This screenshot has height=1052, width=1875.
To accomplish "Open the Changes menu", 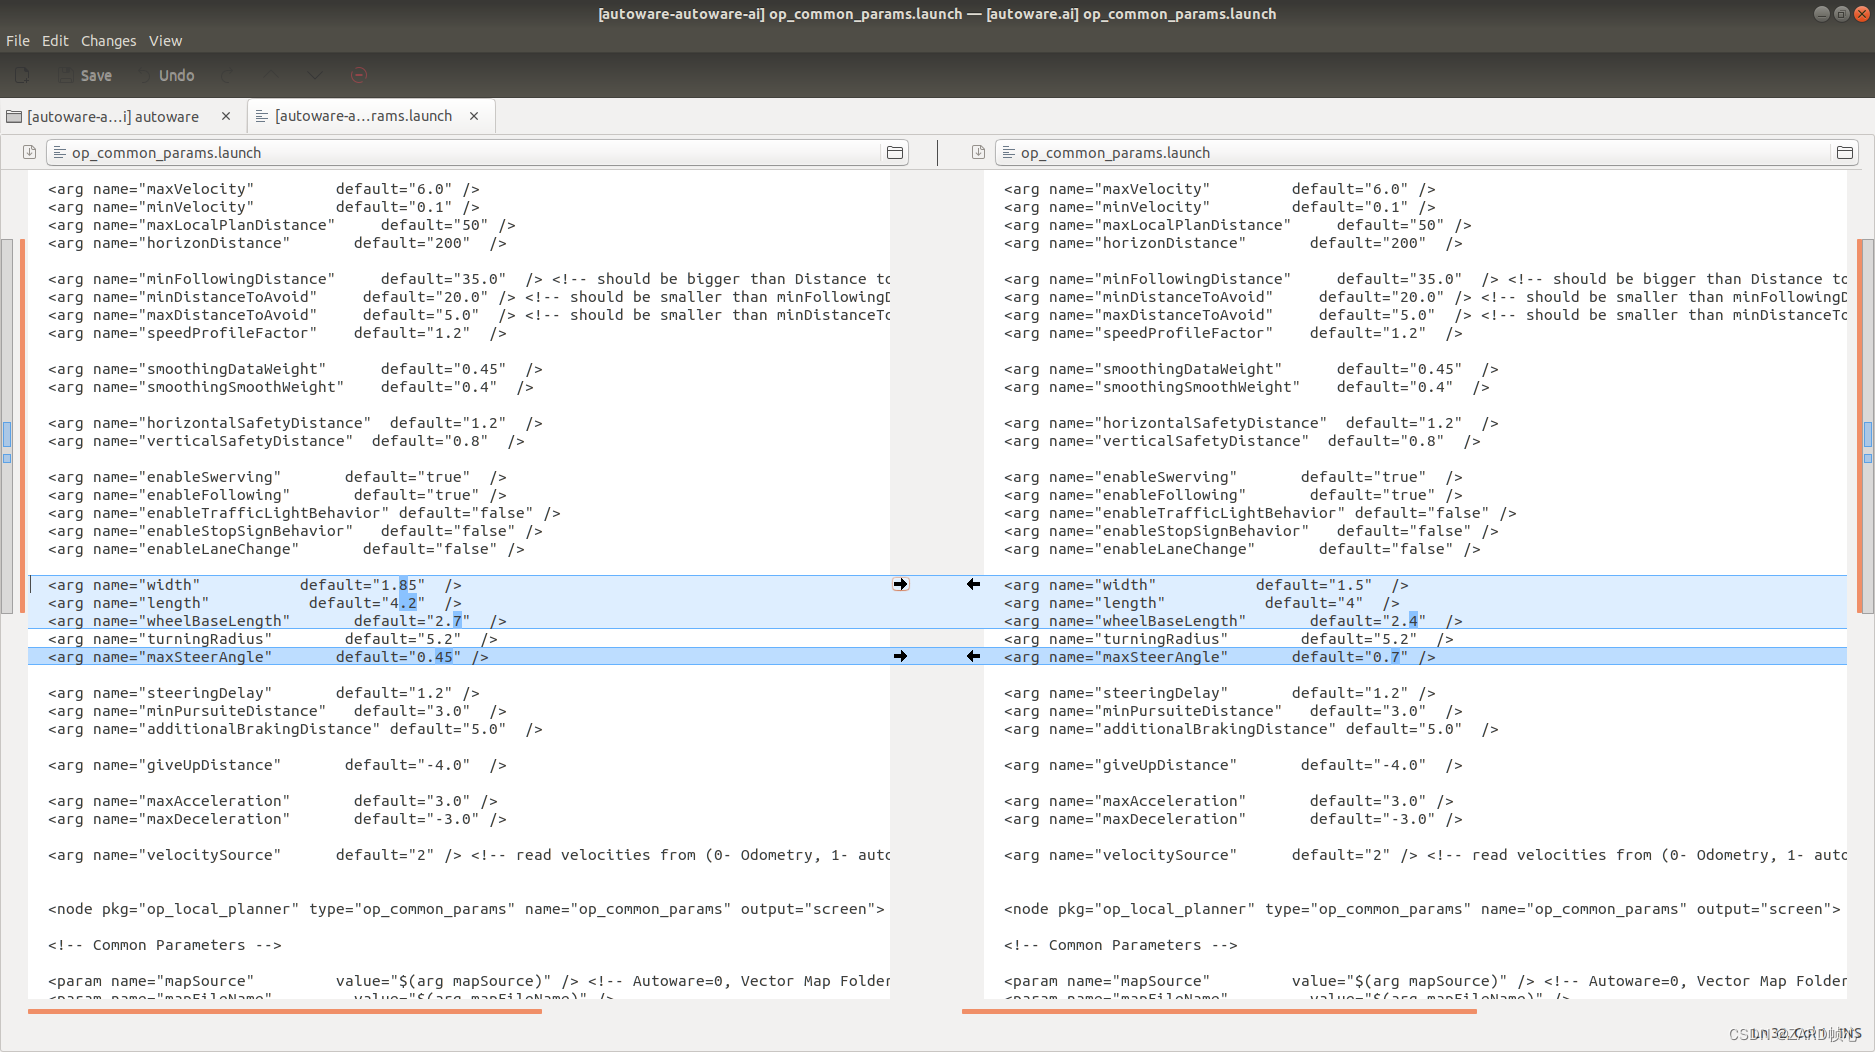I will tap(108, 41).
